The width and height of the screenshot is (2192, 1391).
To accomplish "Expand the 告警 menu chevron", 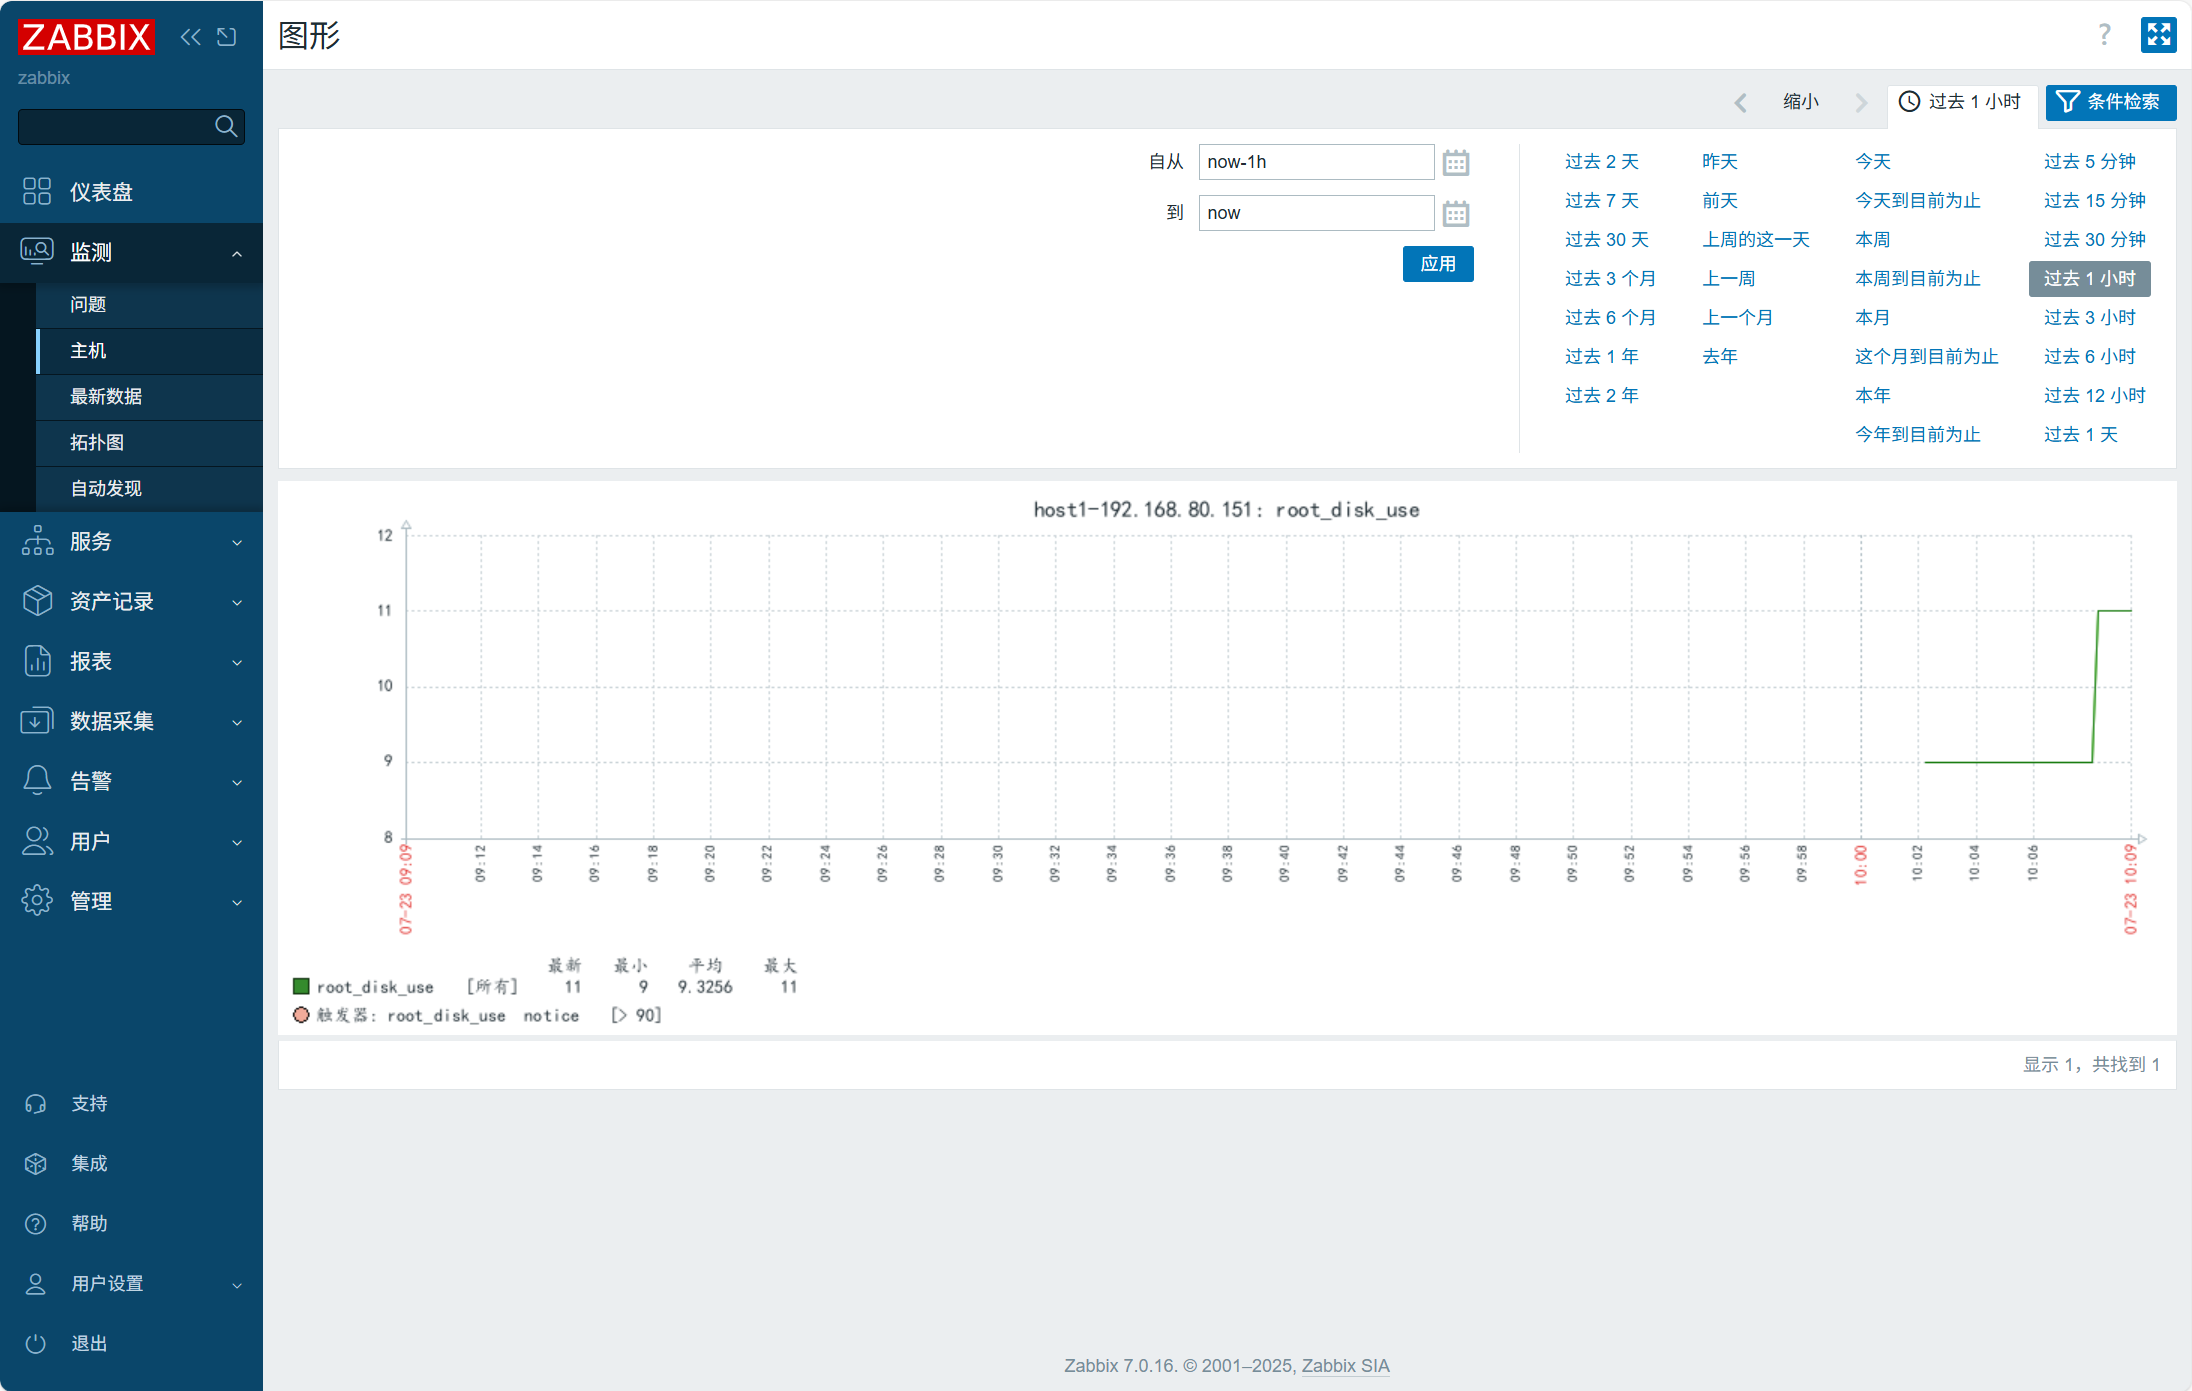I will coord(237,783).
